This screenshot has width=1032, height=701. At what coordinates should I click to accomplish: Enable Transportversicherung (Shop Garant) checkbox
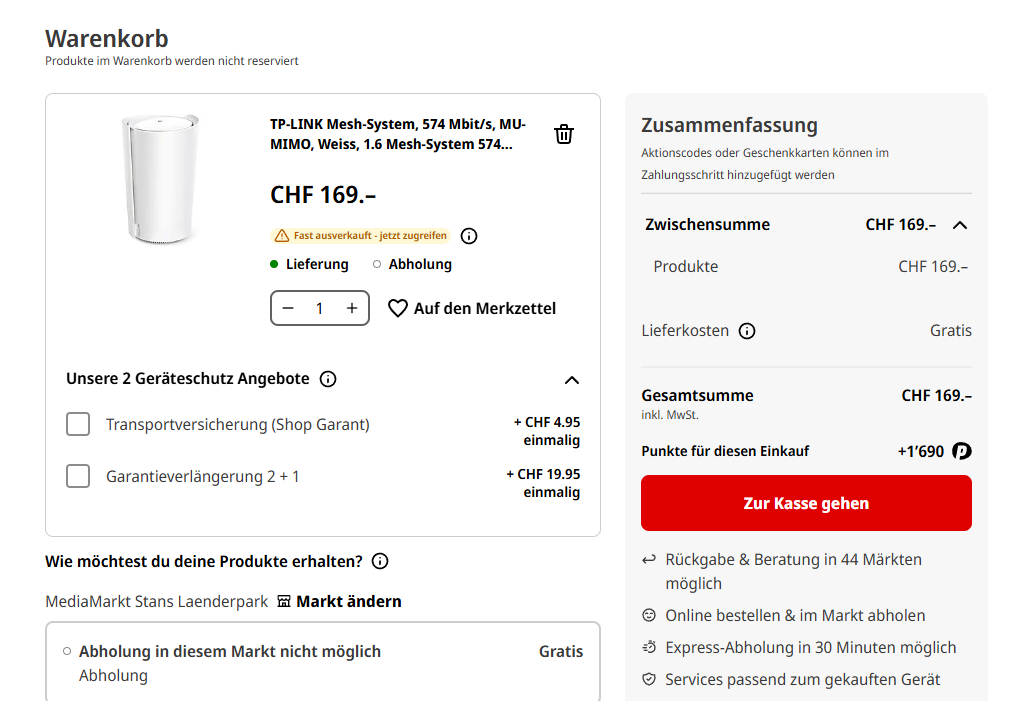click(78, 425)
